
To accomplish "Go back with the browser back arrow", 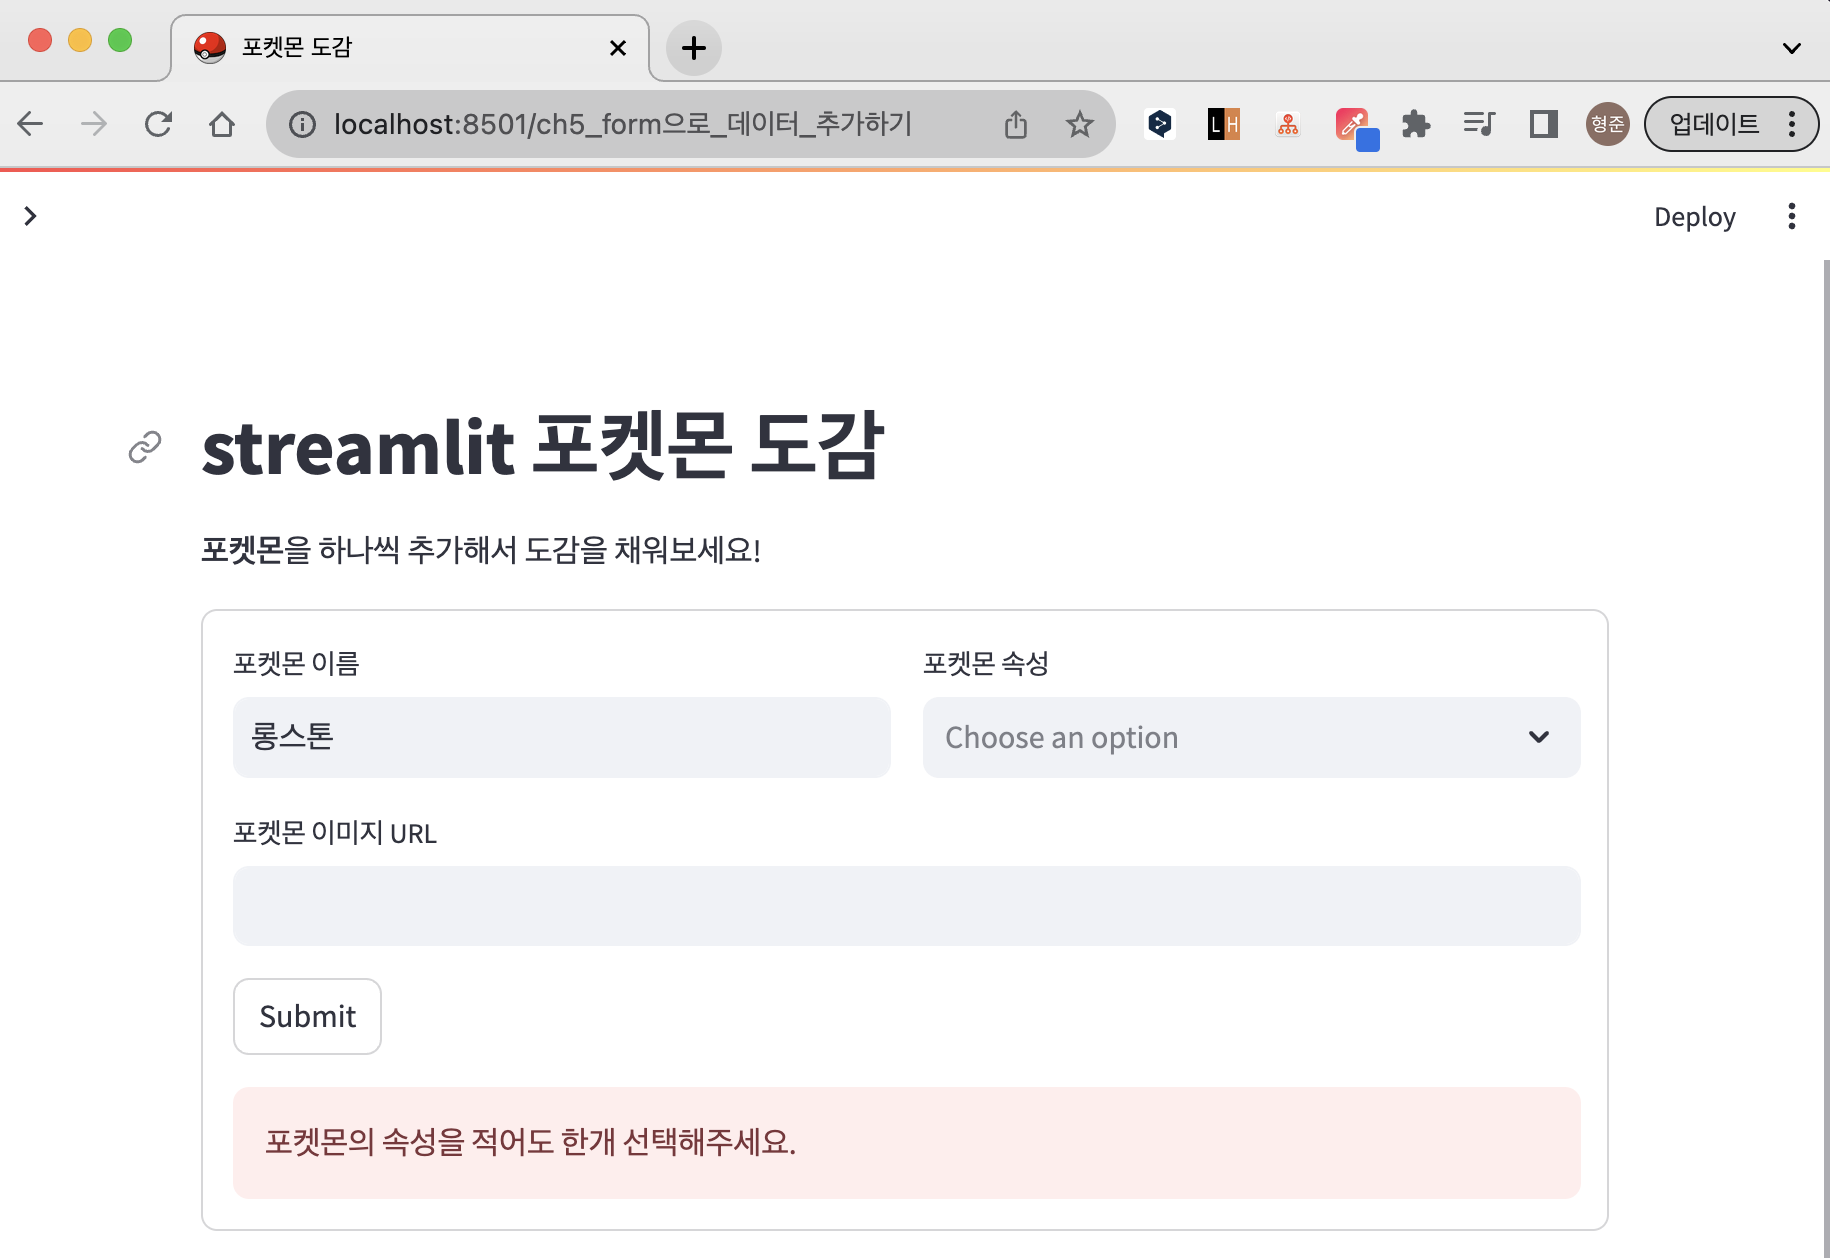I will click(31, 124).
